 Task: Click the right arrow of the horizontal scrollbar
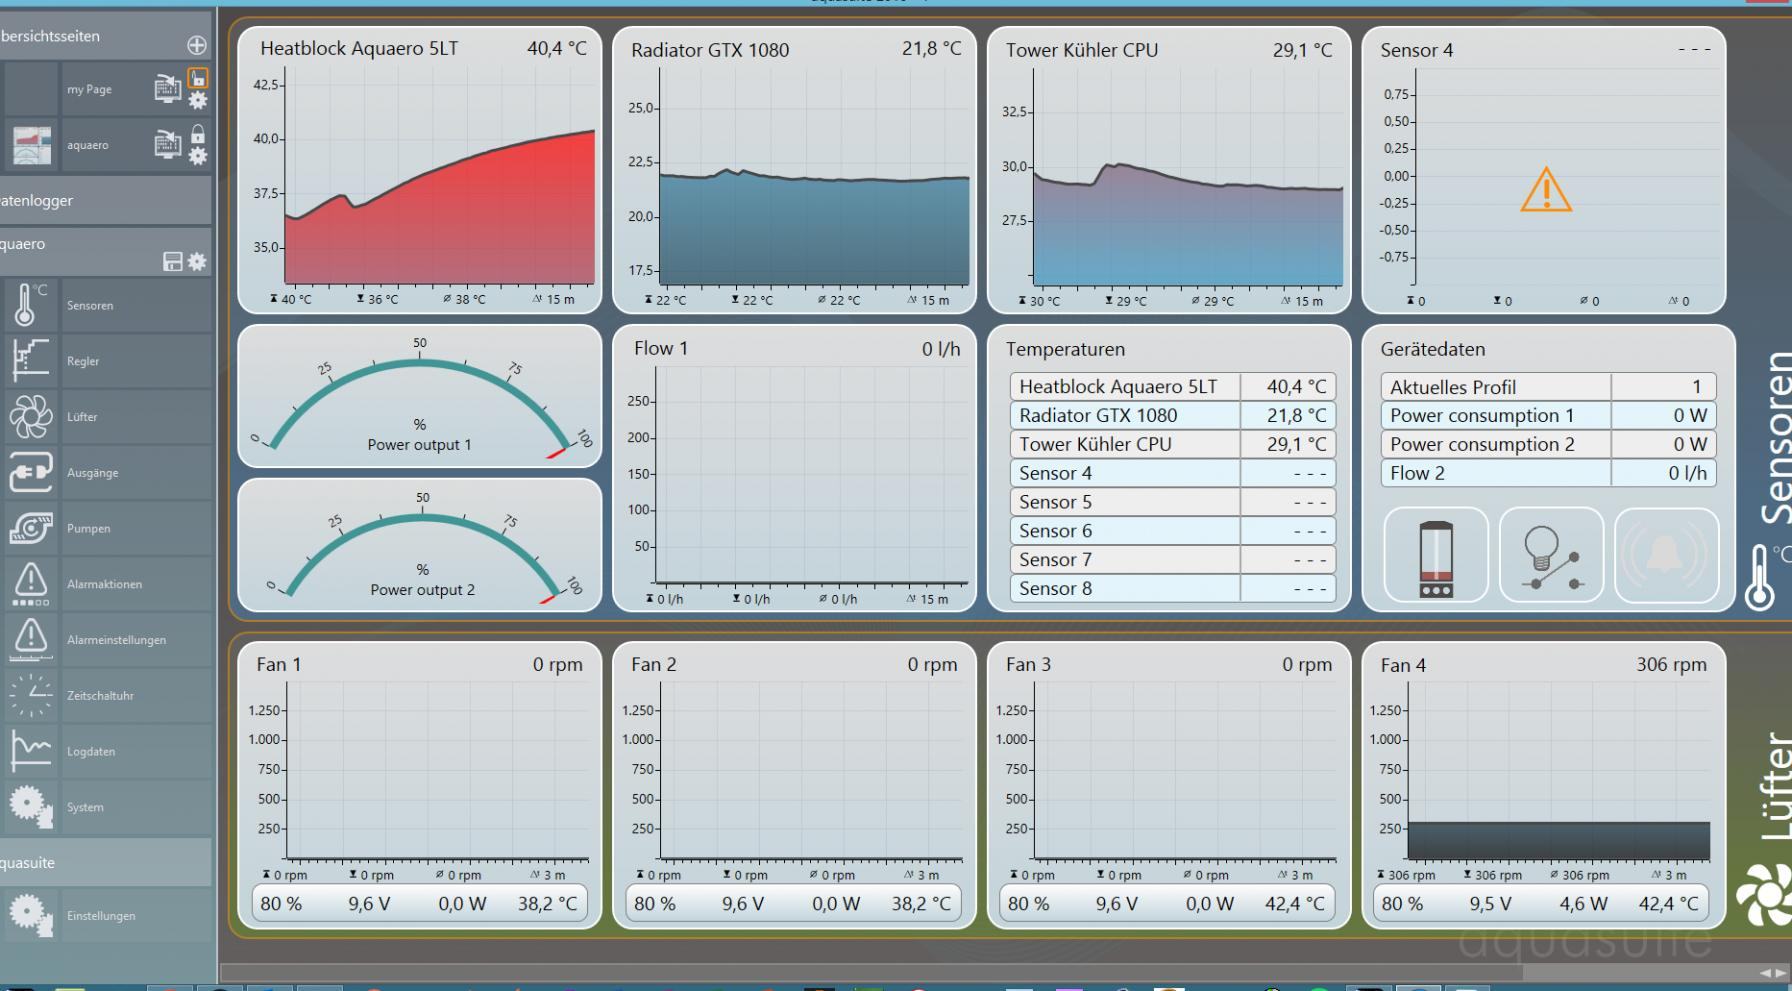pos(1780,973)
